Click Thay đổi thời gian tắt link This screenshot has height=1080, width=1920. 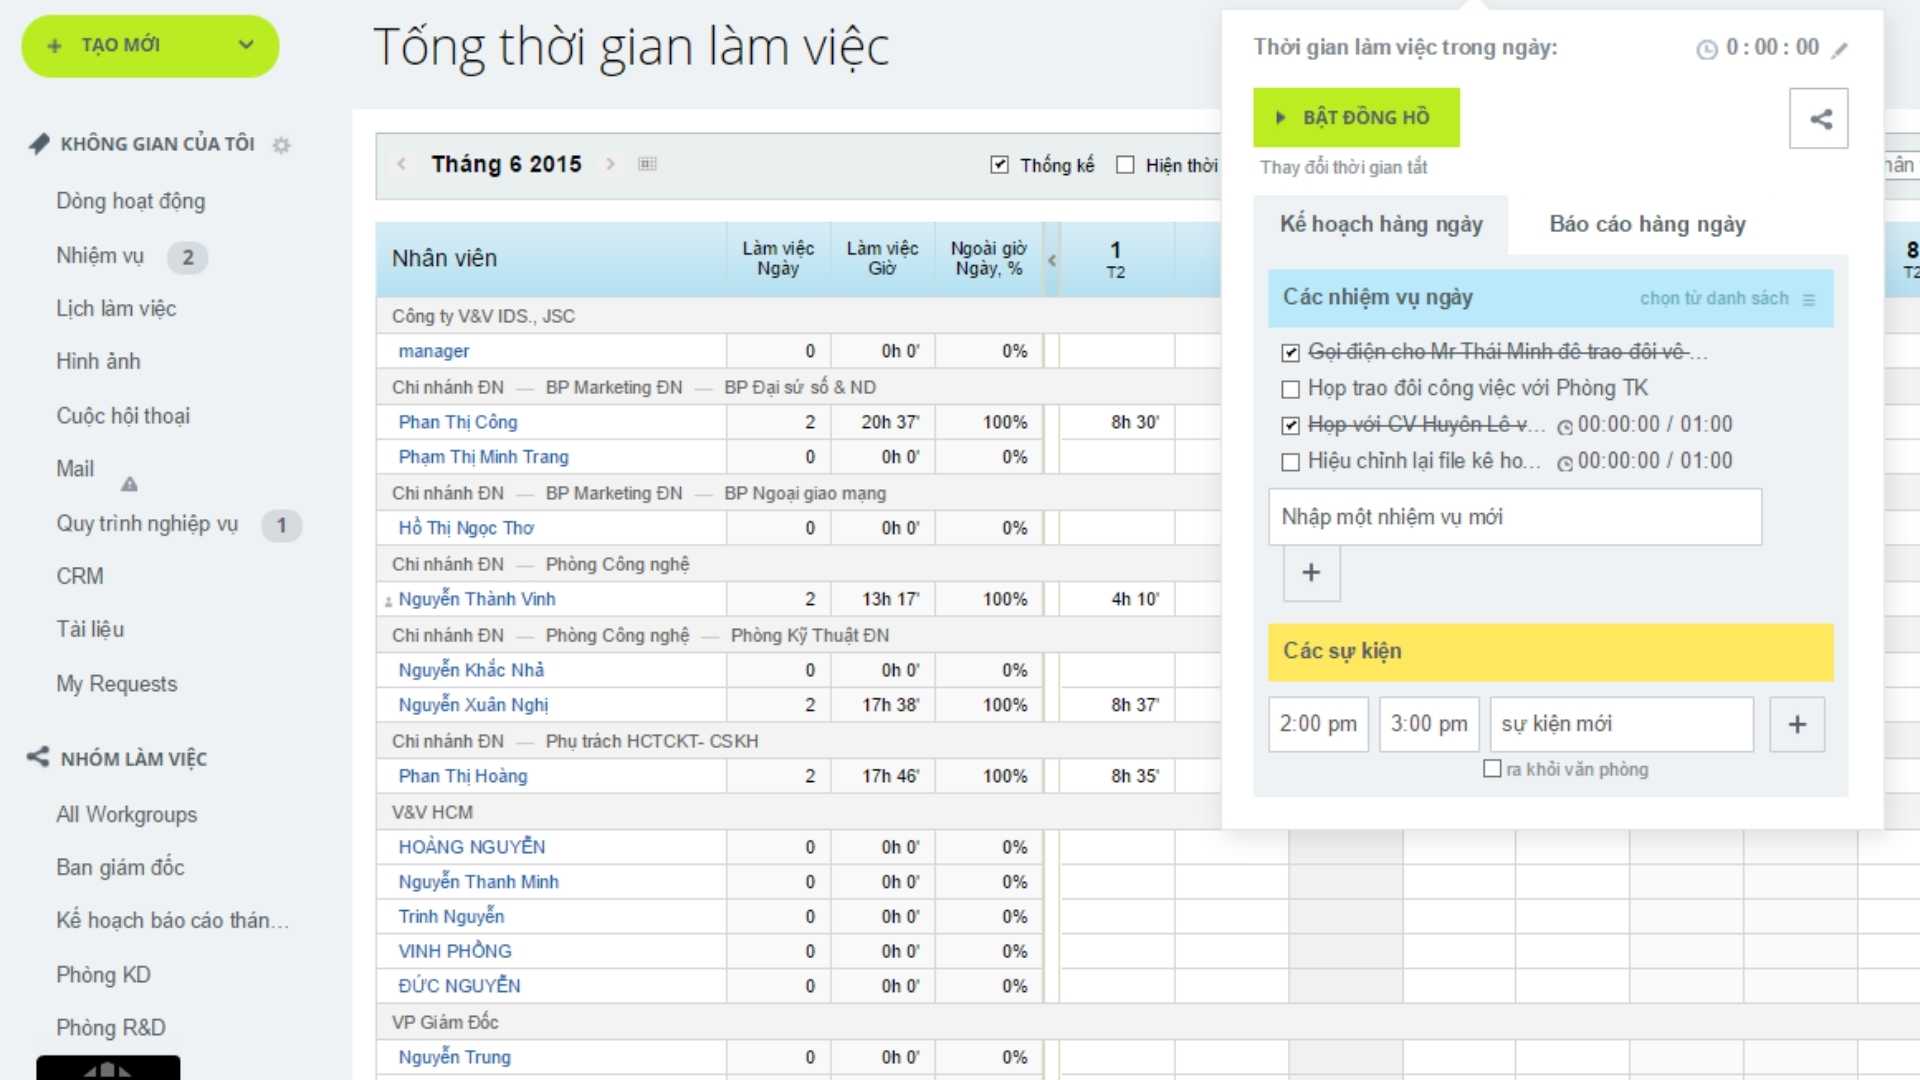point(1343,167)
